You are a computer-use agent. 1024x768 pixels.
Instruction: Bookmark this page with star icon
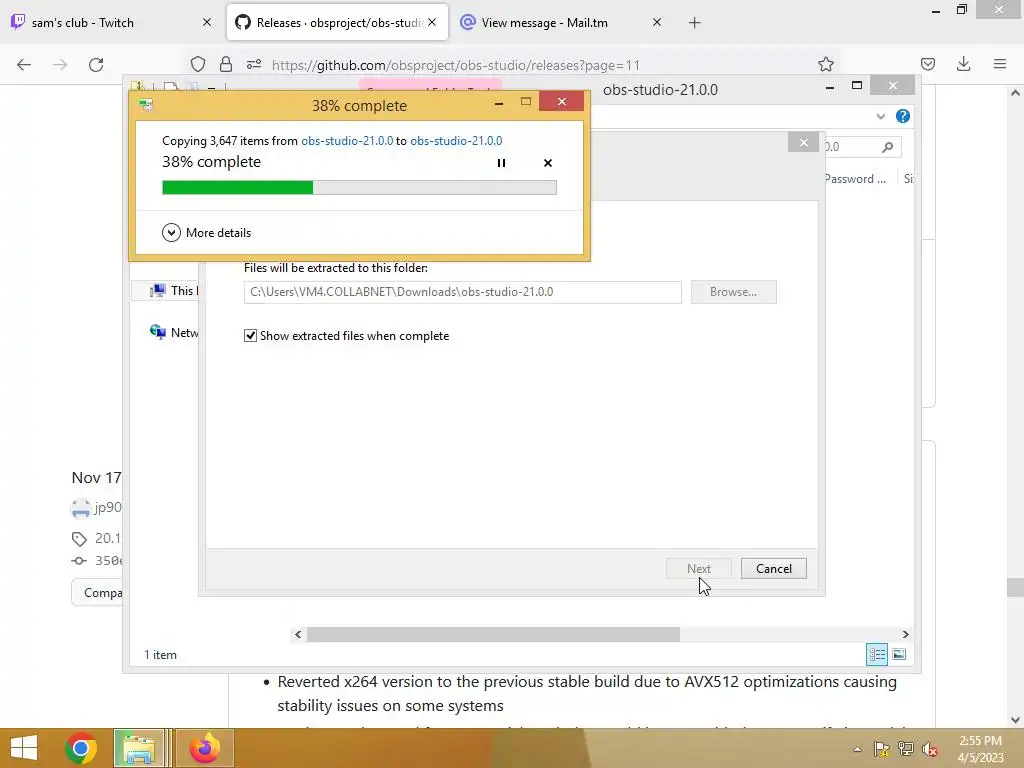(x=825, y=64)
